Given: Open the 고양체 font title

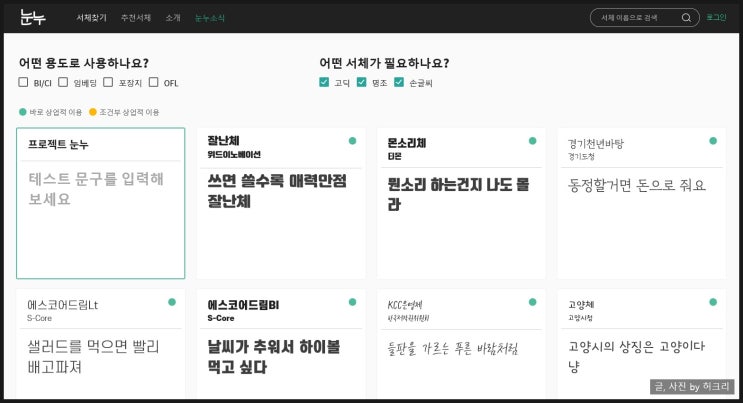Looking at the screenshot, I should (581, 304).
